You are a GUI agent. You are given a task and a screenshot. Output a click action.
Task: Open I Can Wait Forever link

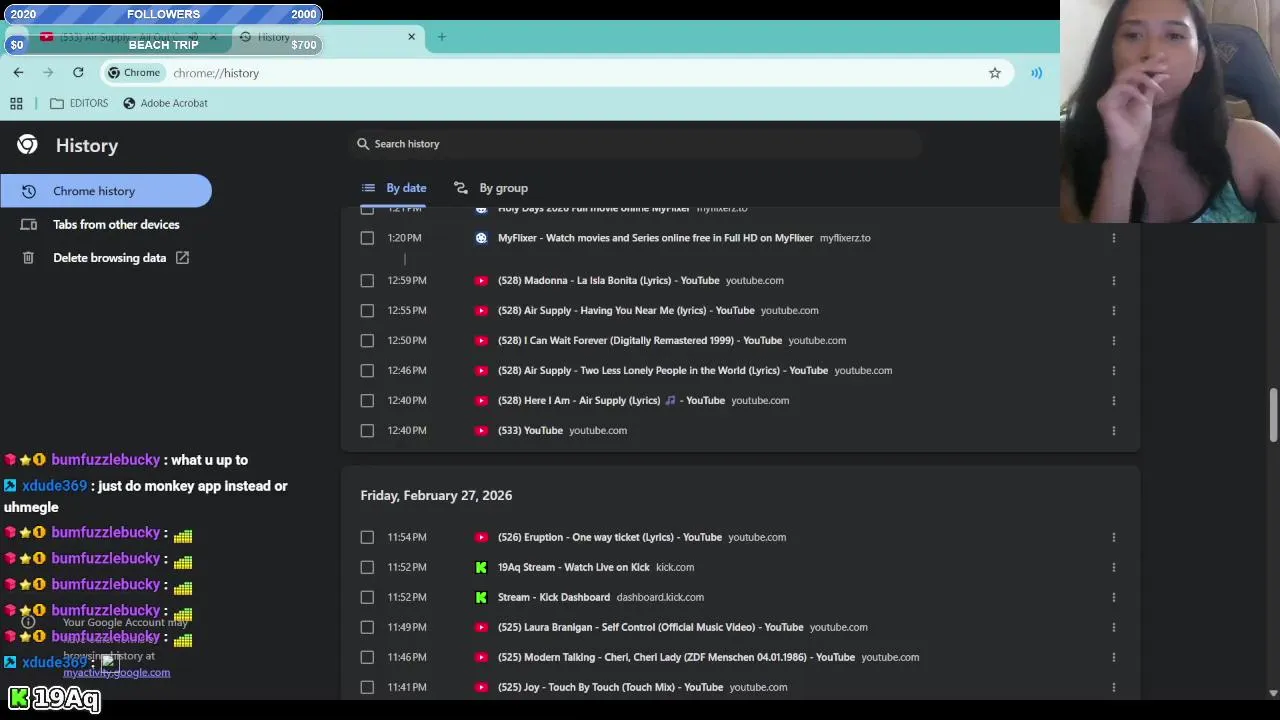[x=640, y=341]
